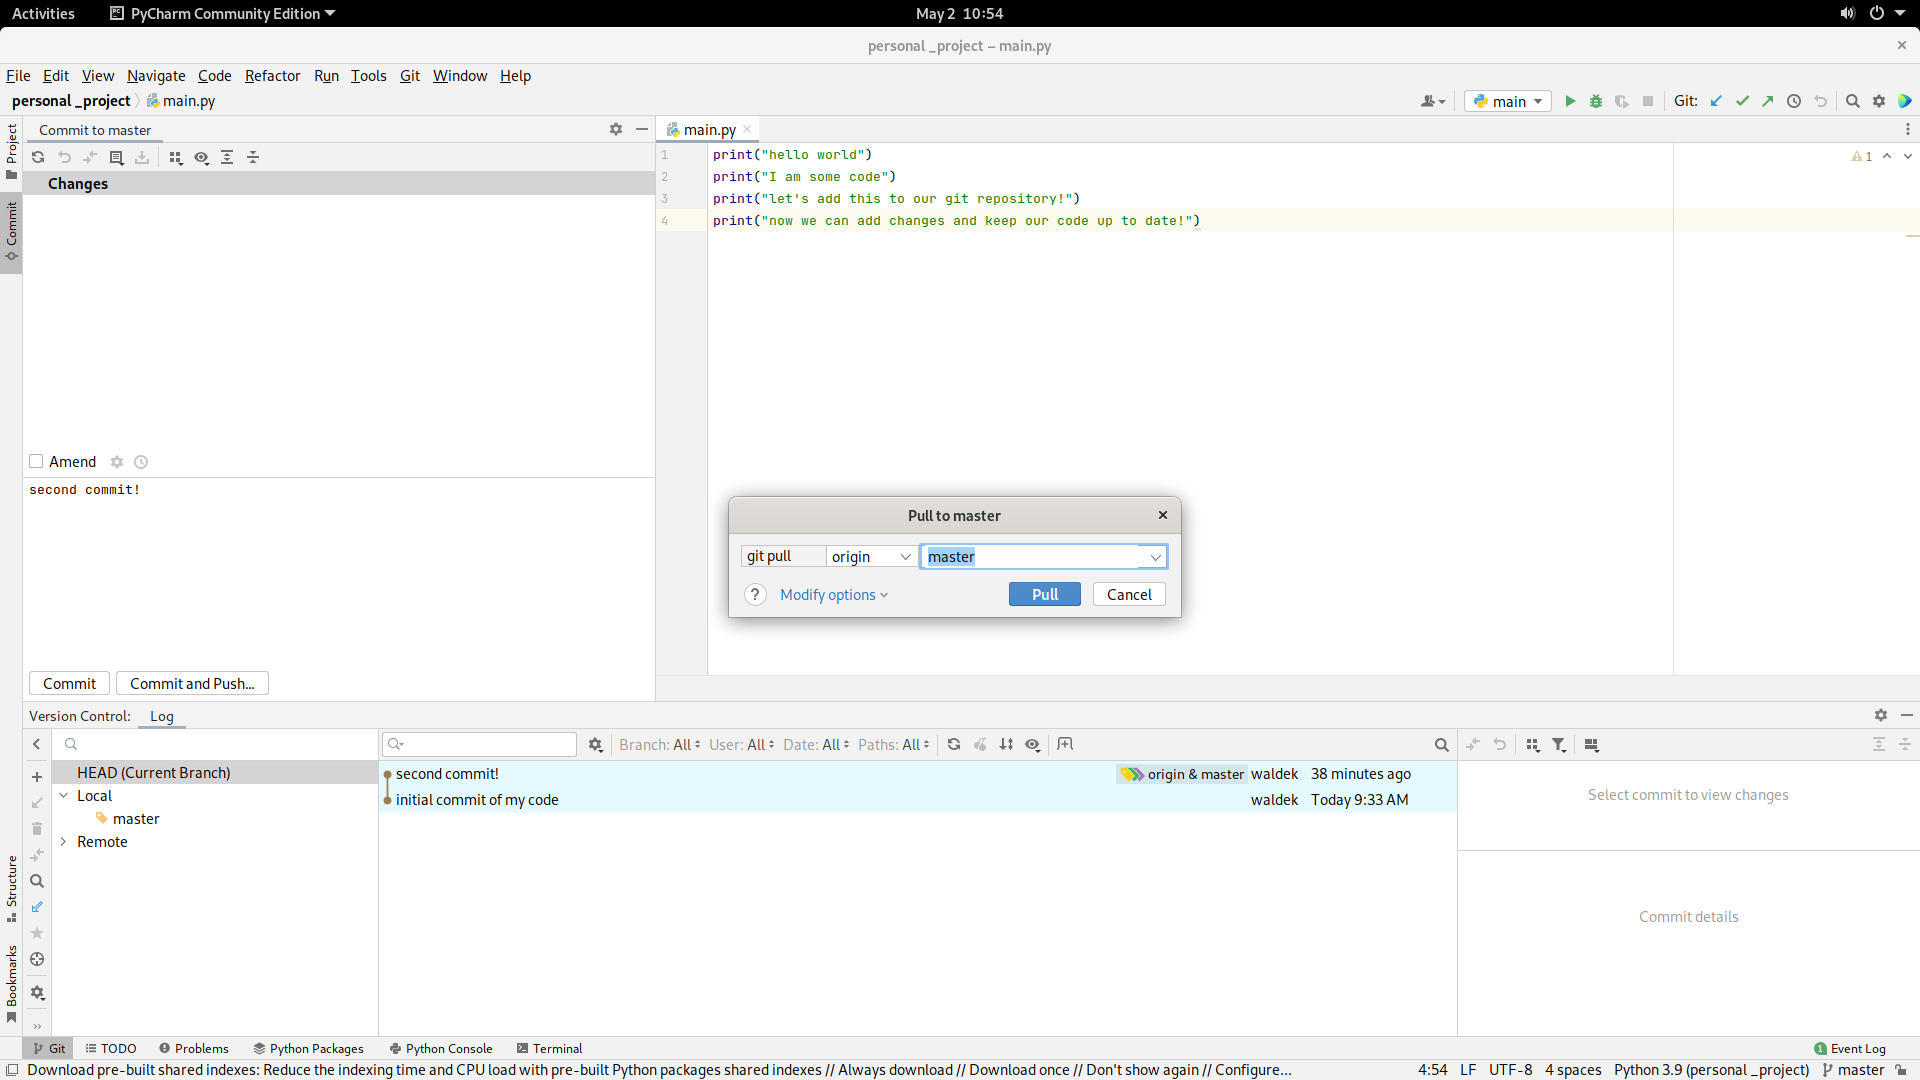Screen dimensions: 1920x1080
Task: Show Git history clock icon
Action: pyautogui.click(x=1794, y=101)
